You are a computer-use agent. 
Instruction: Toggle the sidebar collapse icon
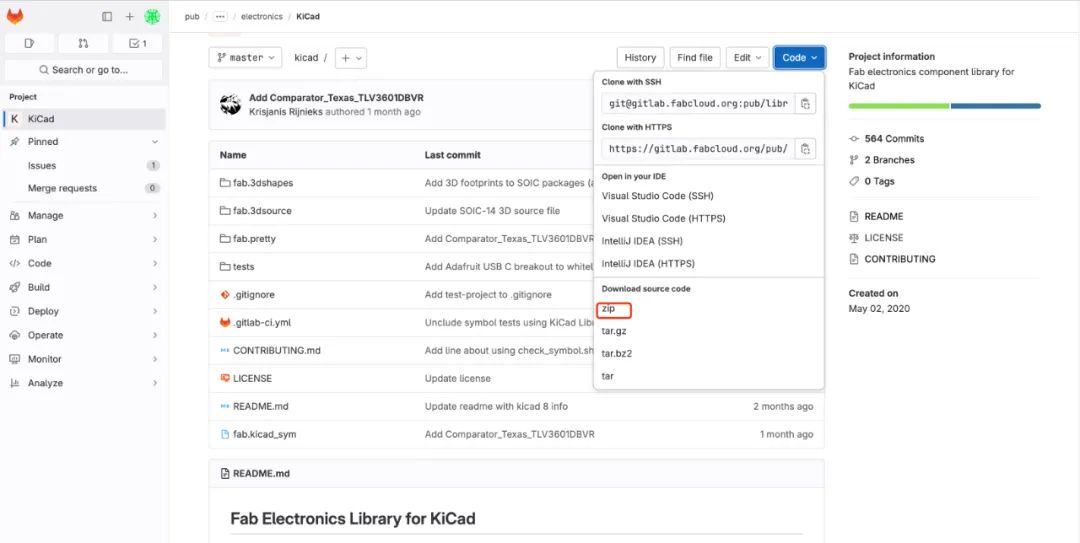pos(107,17)
